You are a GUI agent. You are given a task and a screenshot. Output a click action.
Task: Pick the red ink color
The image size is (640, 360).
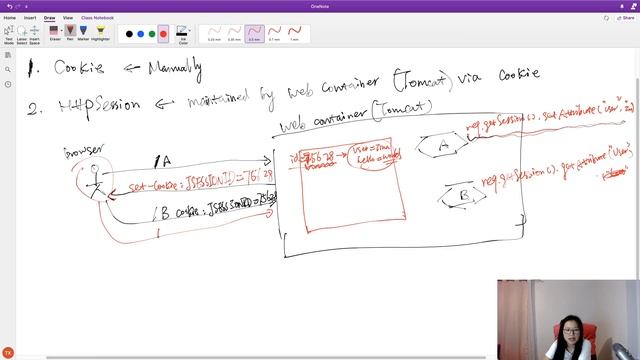click(x=163, y=34)
